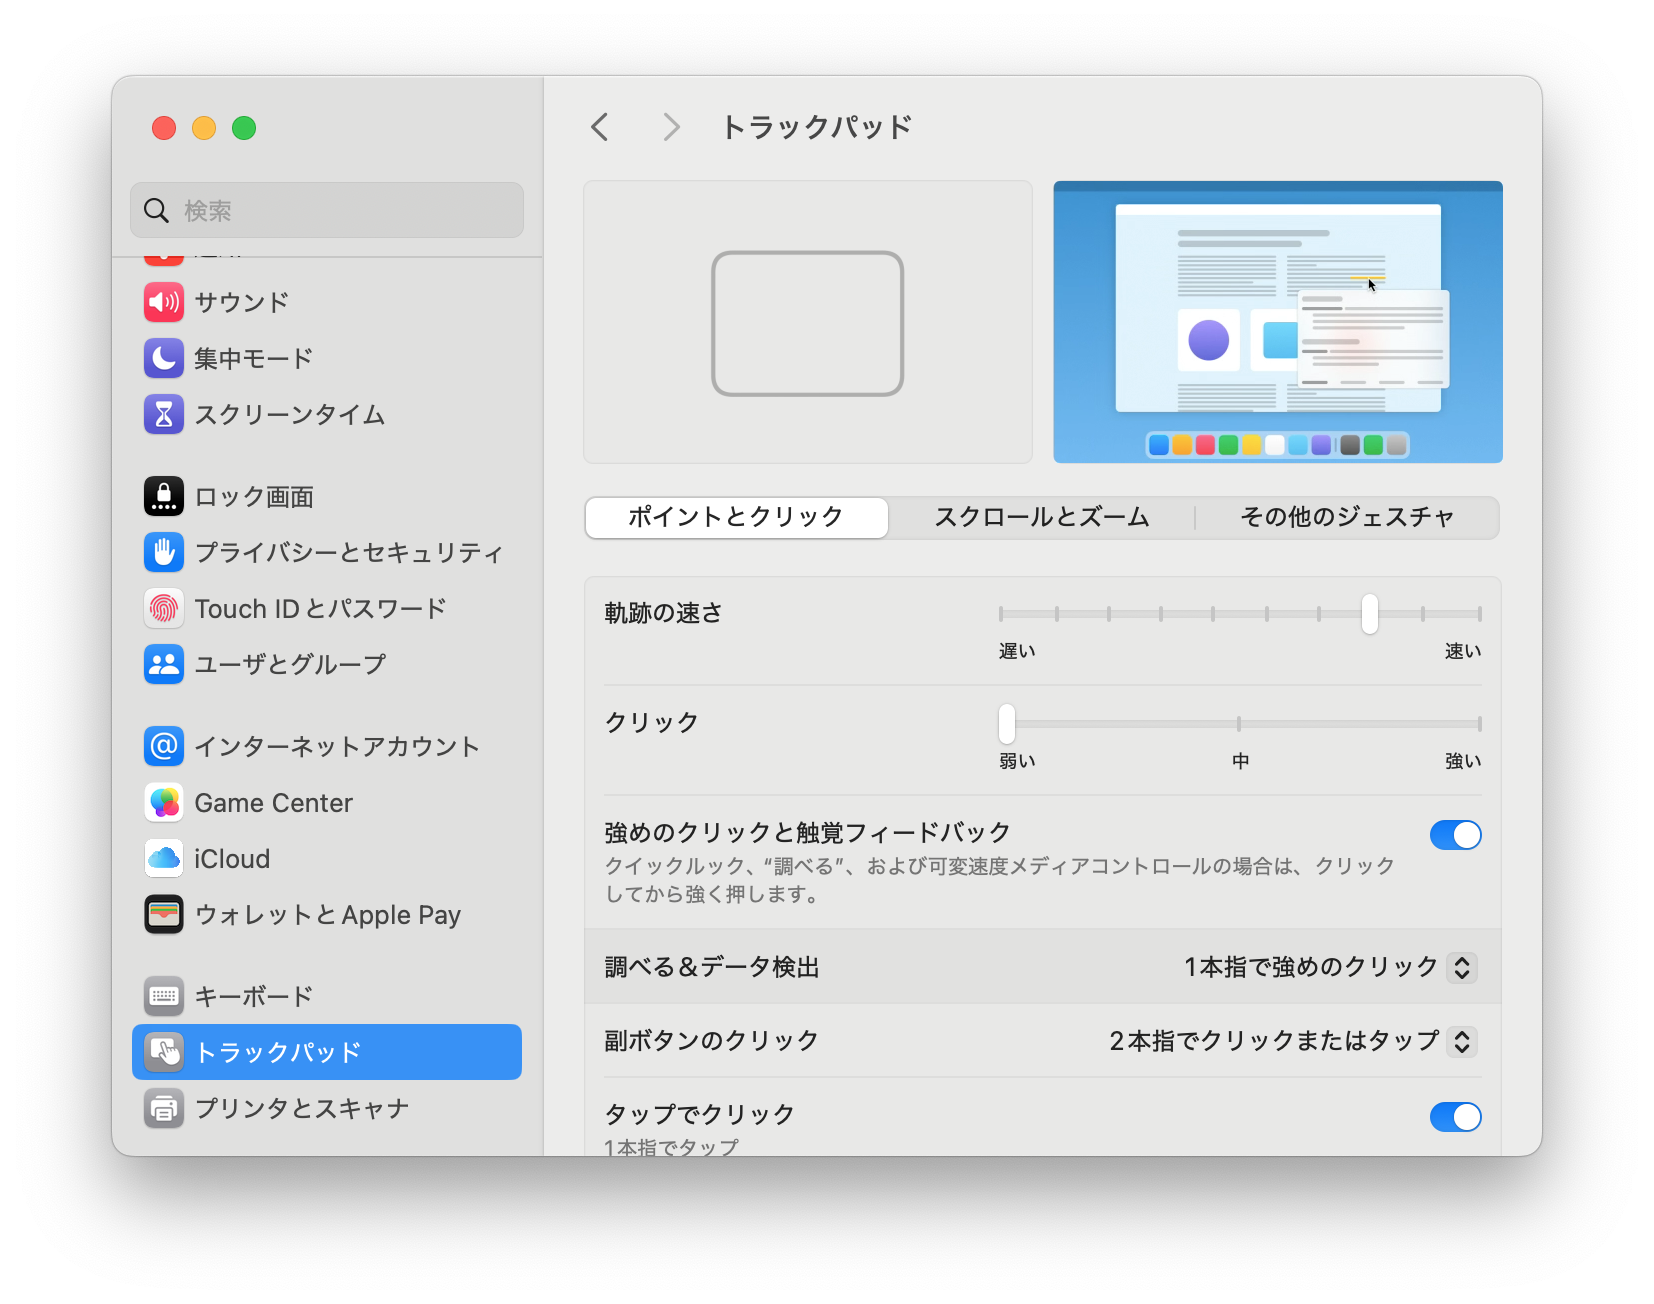
Task: Click the green zoom window button
Action: pyautogui.click(x=244, y=128)
